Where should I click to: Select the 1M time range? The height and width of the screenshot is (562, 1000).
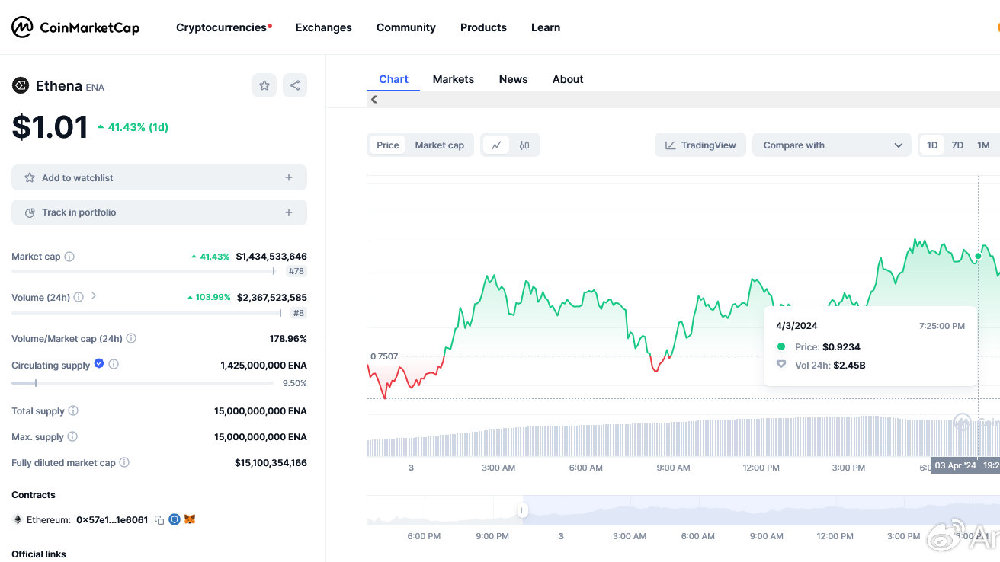pos(983,145)
